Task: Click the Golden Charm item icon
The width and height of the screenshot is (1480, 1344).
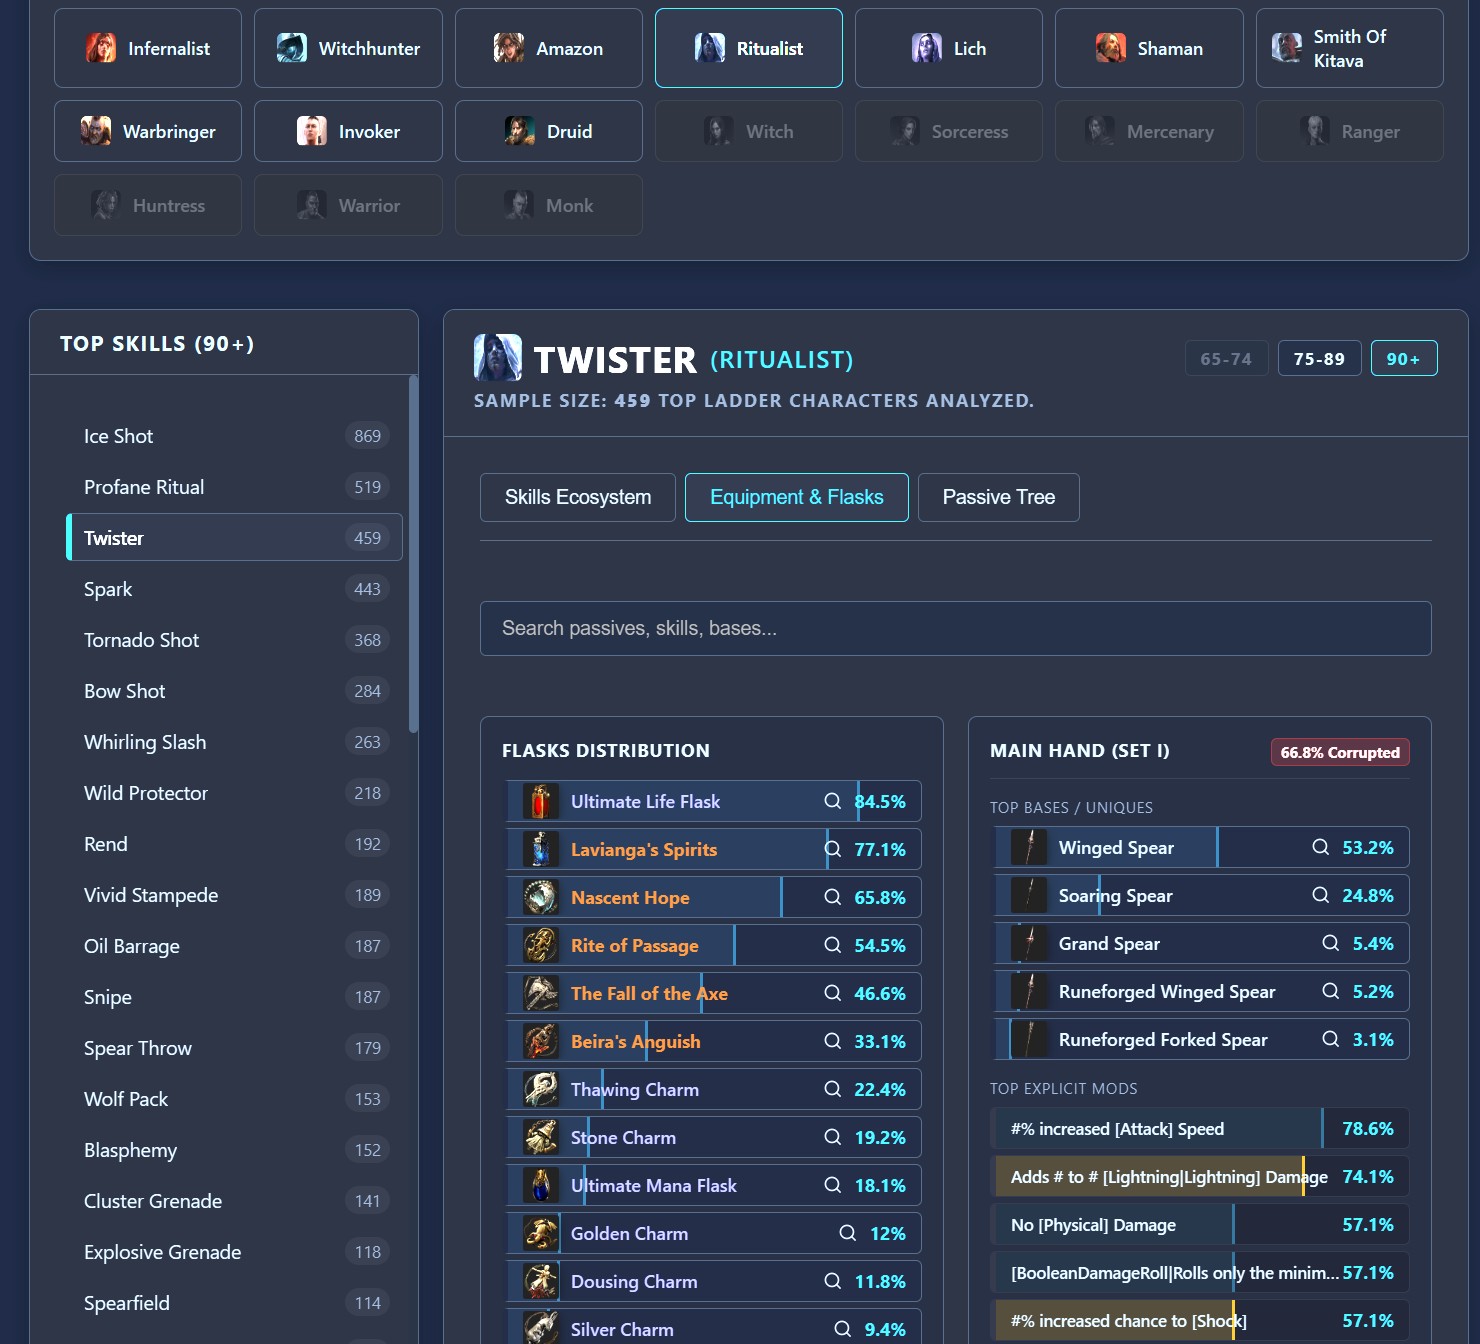Action: pyautogui.click(x=541, y=1233)
